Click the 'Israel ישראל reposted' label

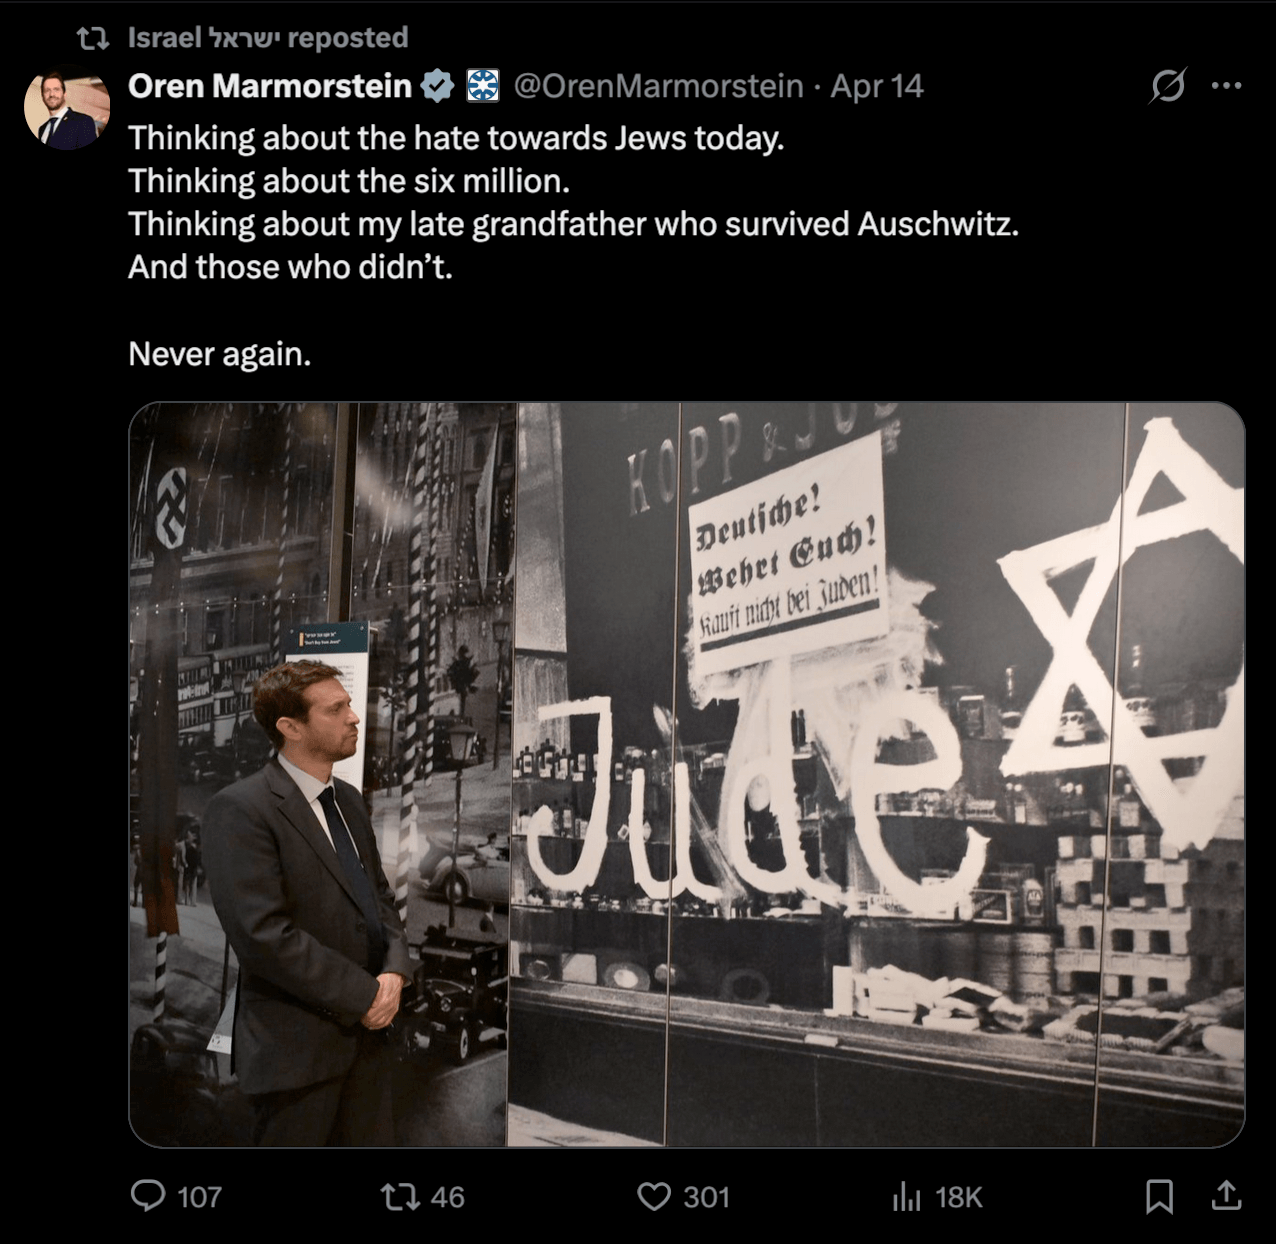268,38
